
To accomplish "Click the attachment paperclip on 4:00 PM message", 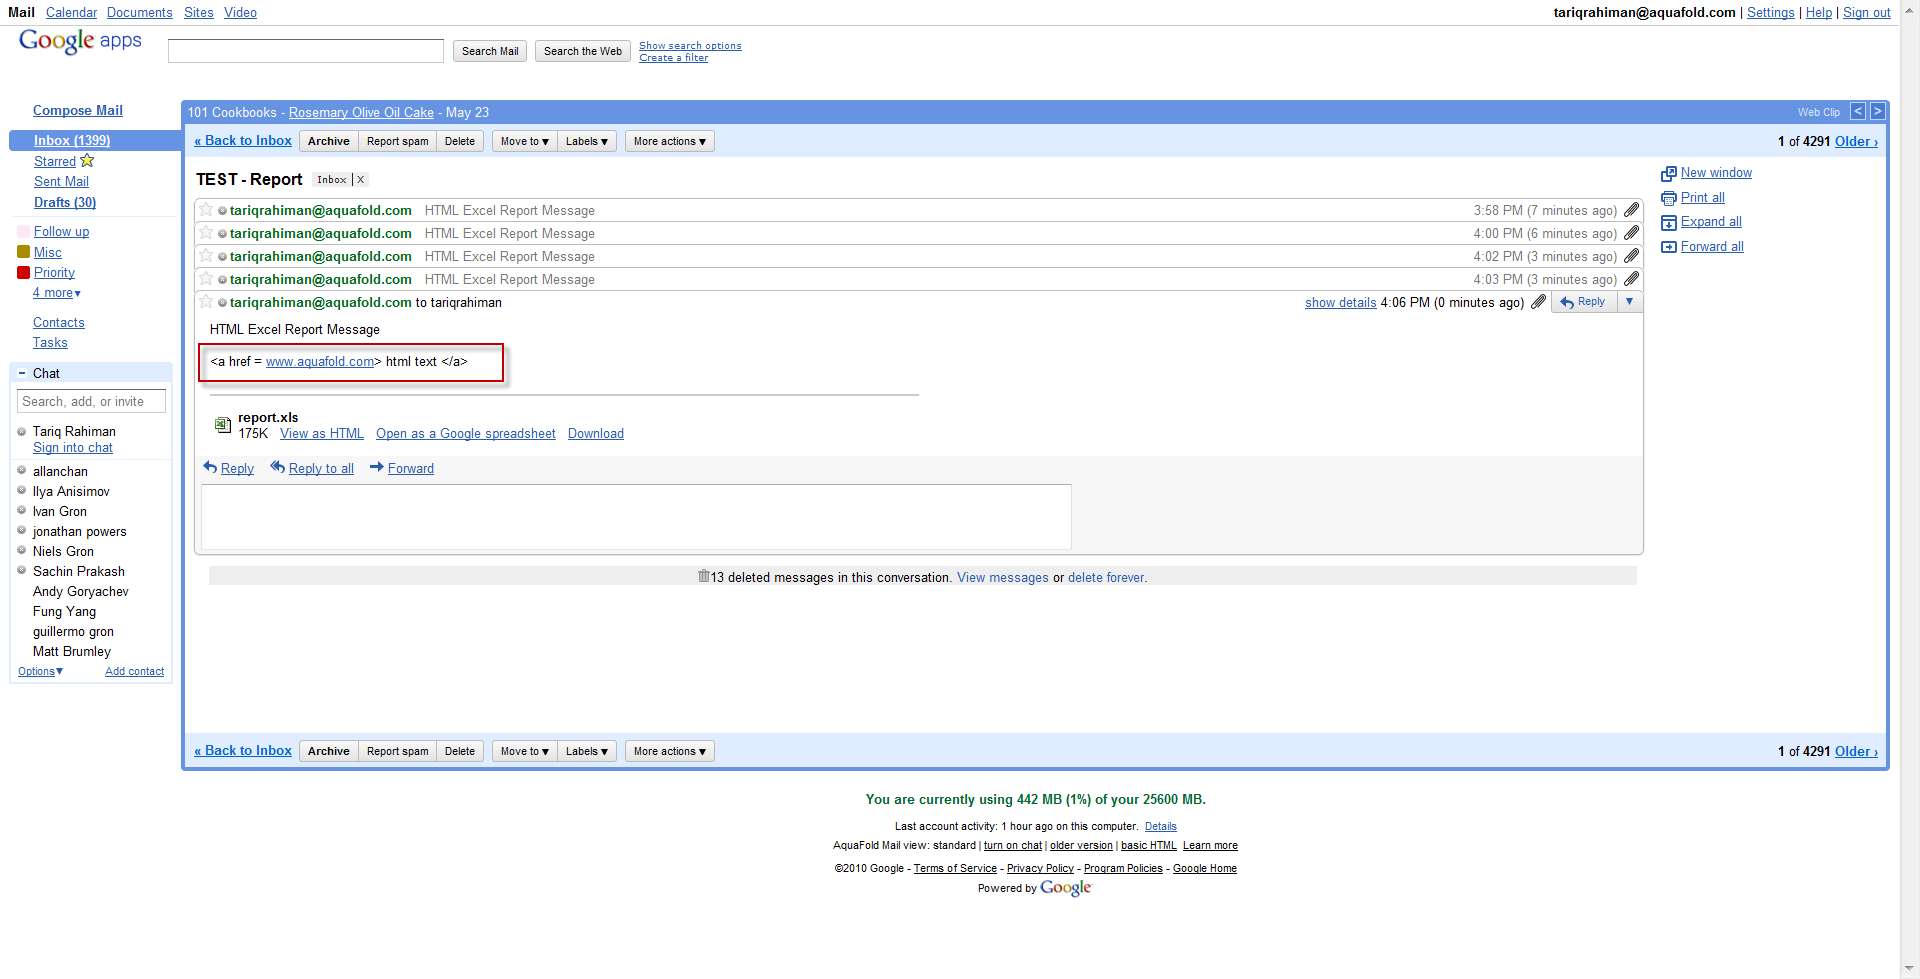I will (1631, 233).
